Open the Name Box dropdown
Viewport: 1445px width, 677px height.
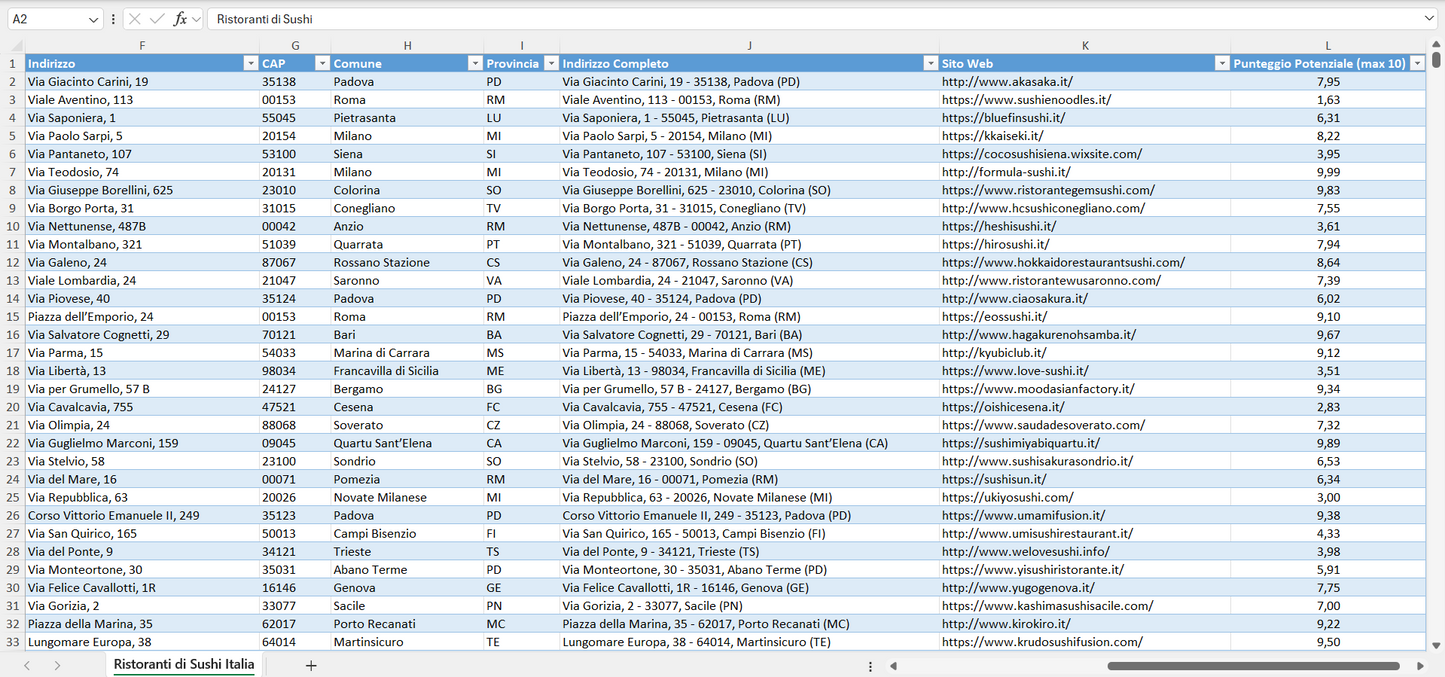(94, 18)
